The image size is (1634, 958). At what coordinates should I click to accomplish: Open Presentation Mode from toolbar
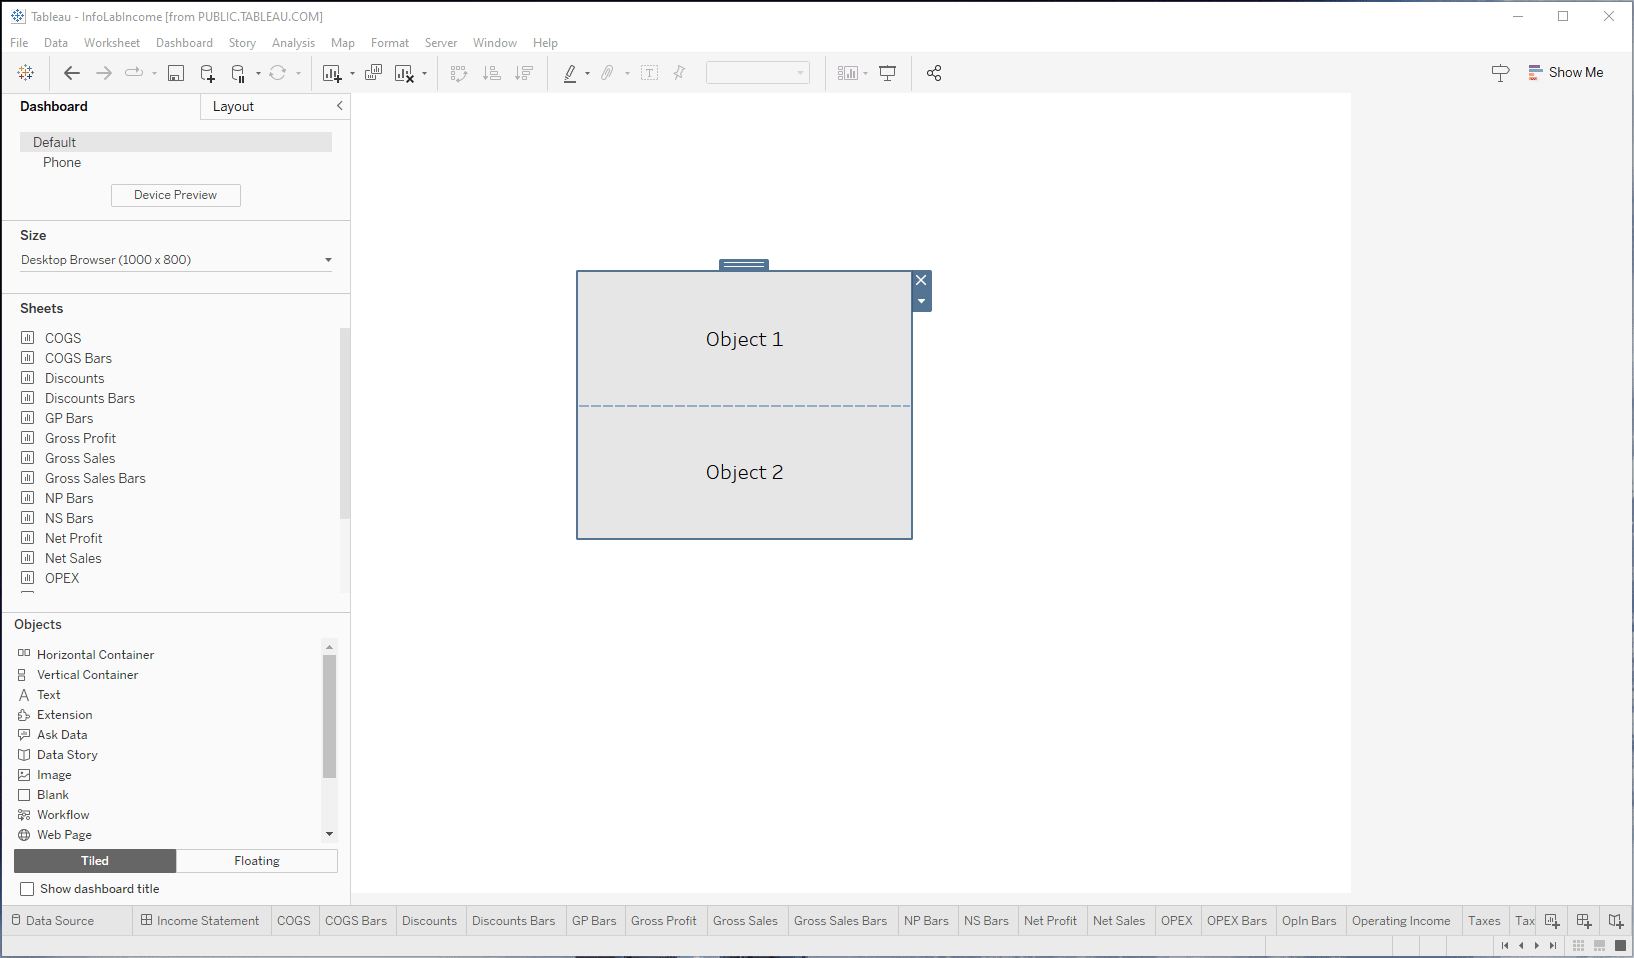pyautogui.click(x=887, y=73)
